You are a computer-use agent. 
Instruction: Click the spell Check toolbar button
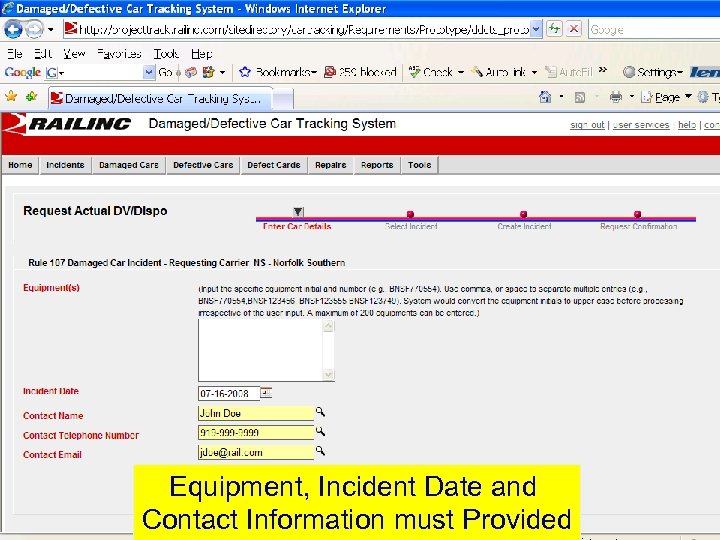(x=431, y=72)
